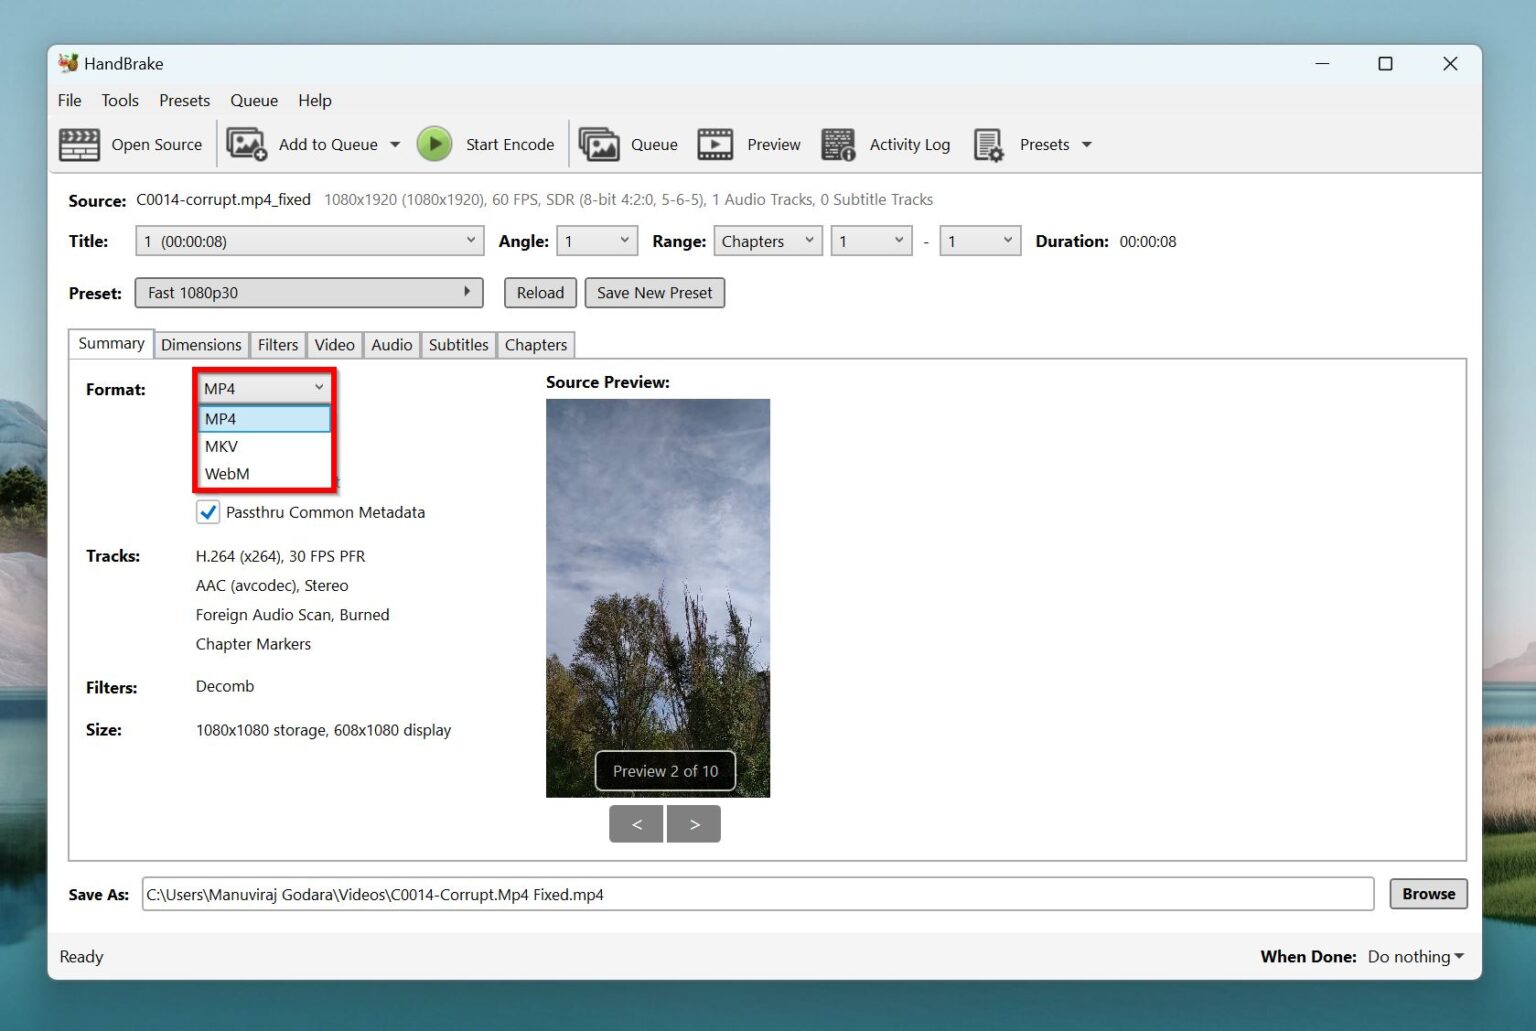The image size is (1536, 1031).
Task: Click the HandBrake pineapple title bar icon
Action: [67, 63]
